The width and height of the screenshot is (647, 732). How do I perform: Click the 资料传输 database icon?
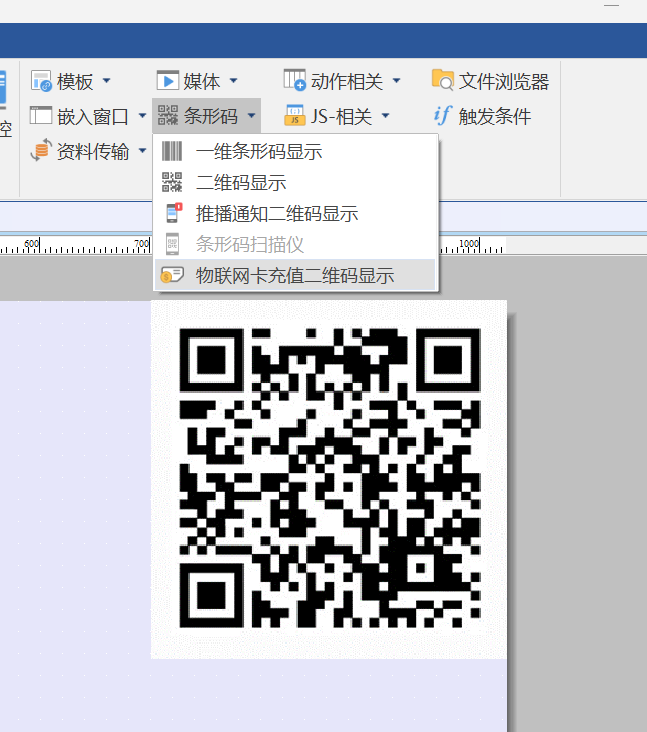point(41,151)
